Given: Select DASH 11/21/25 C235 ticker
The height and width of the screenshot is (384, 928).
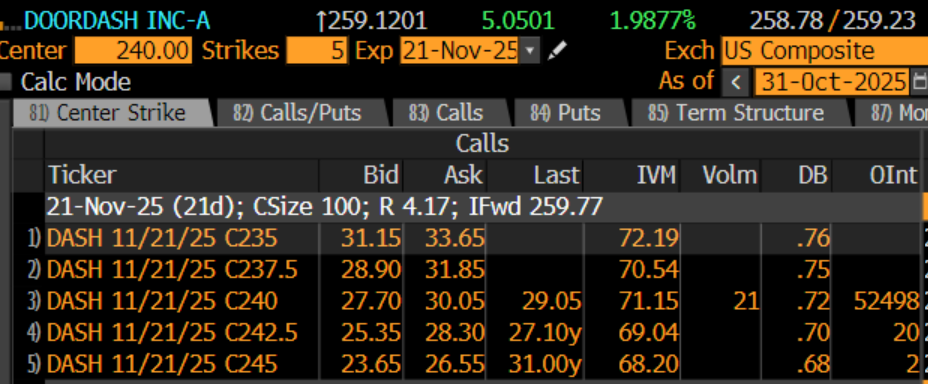Looking at the screenshot, I should 162,238.
